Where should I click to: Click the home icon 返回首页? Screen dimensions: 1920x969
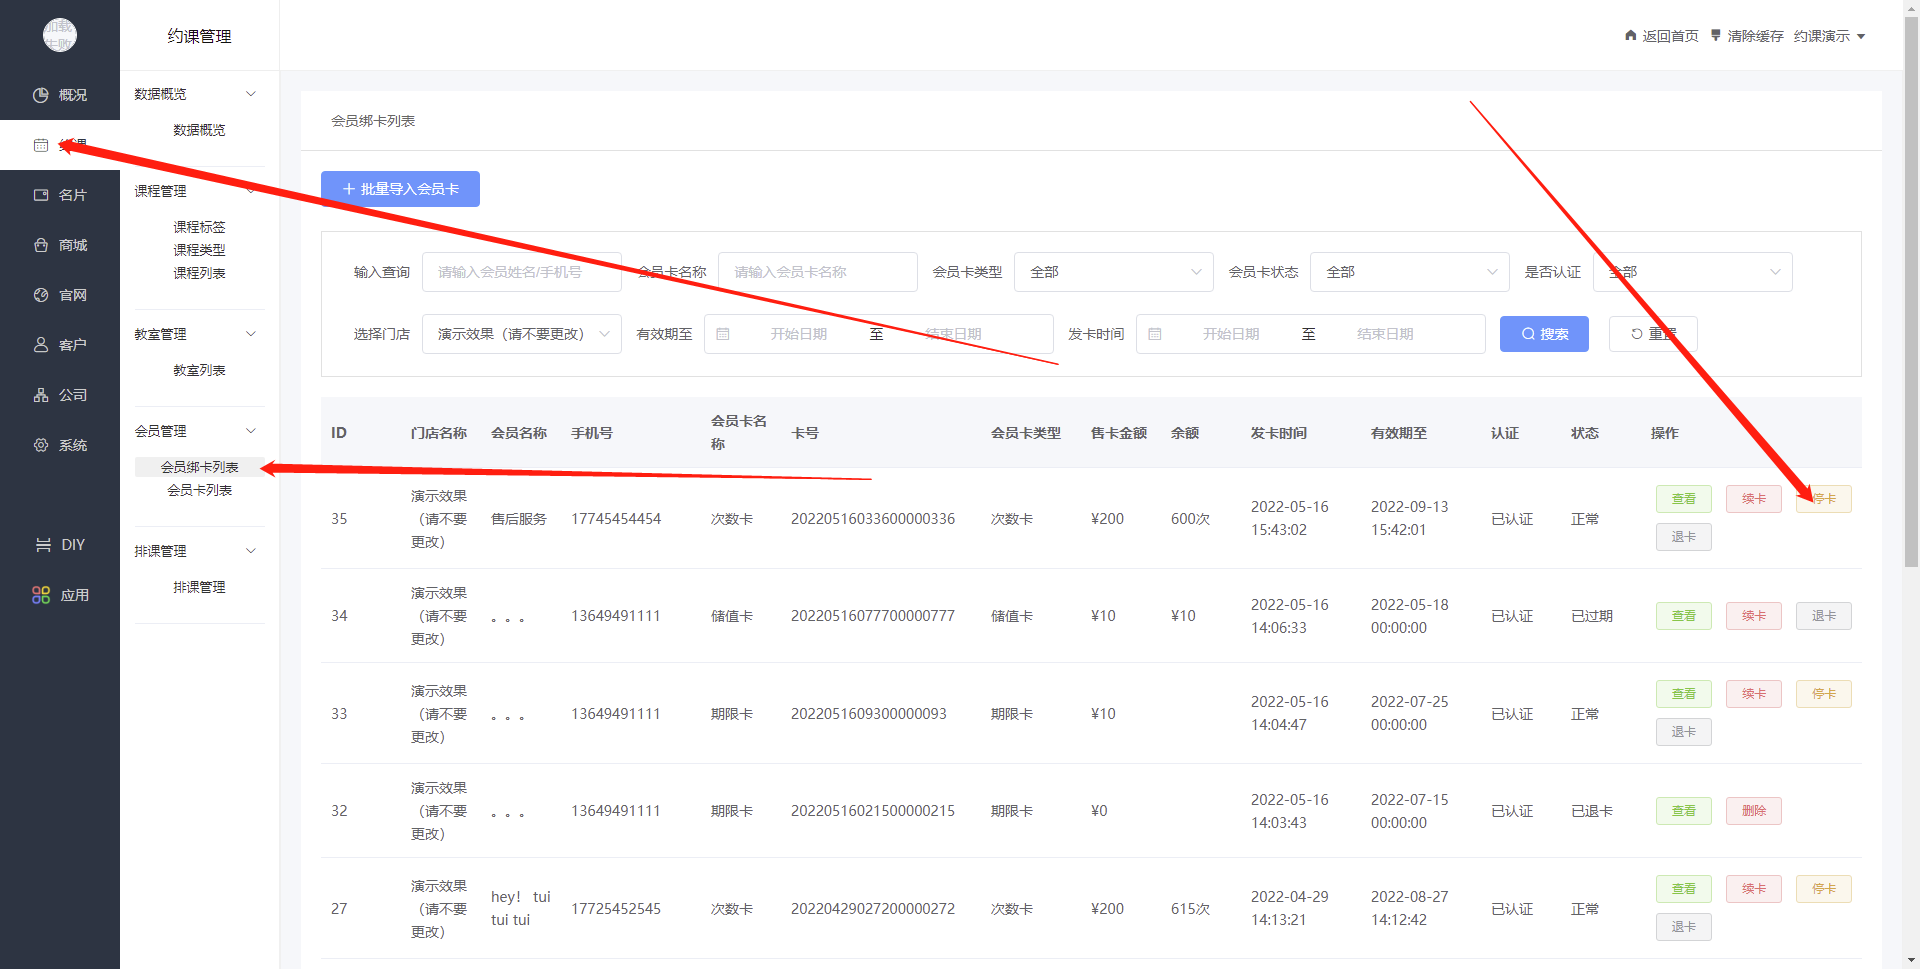tap(1631, 35)
